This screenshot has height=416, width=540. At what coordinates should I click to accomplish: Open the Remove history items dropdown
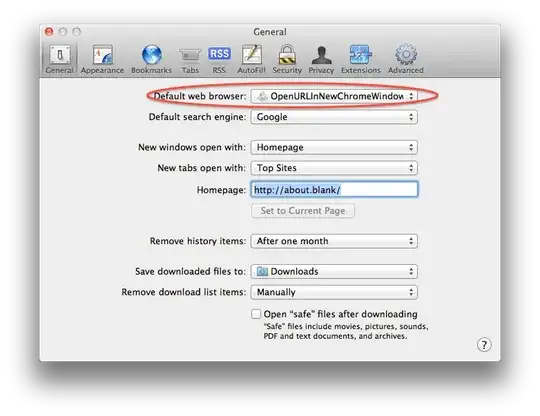point(334,241)
